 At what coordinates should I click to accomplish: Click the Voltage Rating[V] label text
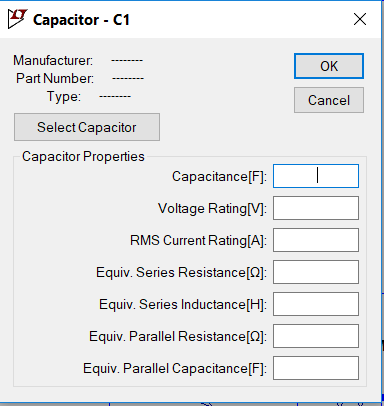[212, 209]
